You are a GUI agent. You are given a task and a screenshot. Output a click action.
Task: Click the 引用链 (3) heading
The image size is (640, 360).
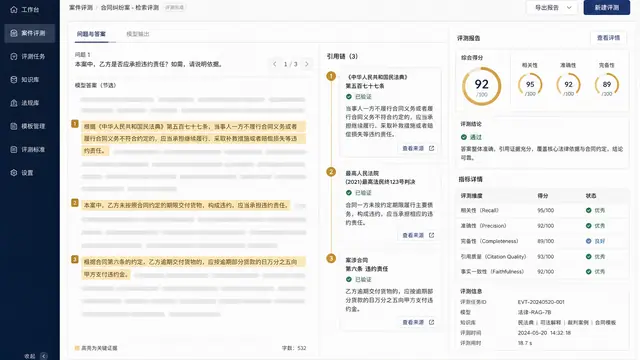coord(342,56)
